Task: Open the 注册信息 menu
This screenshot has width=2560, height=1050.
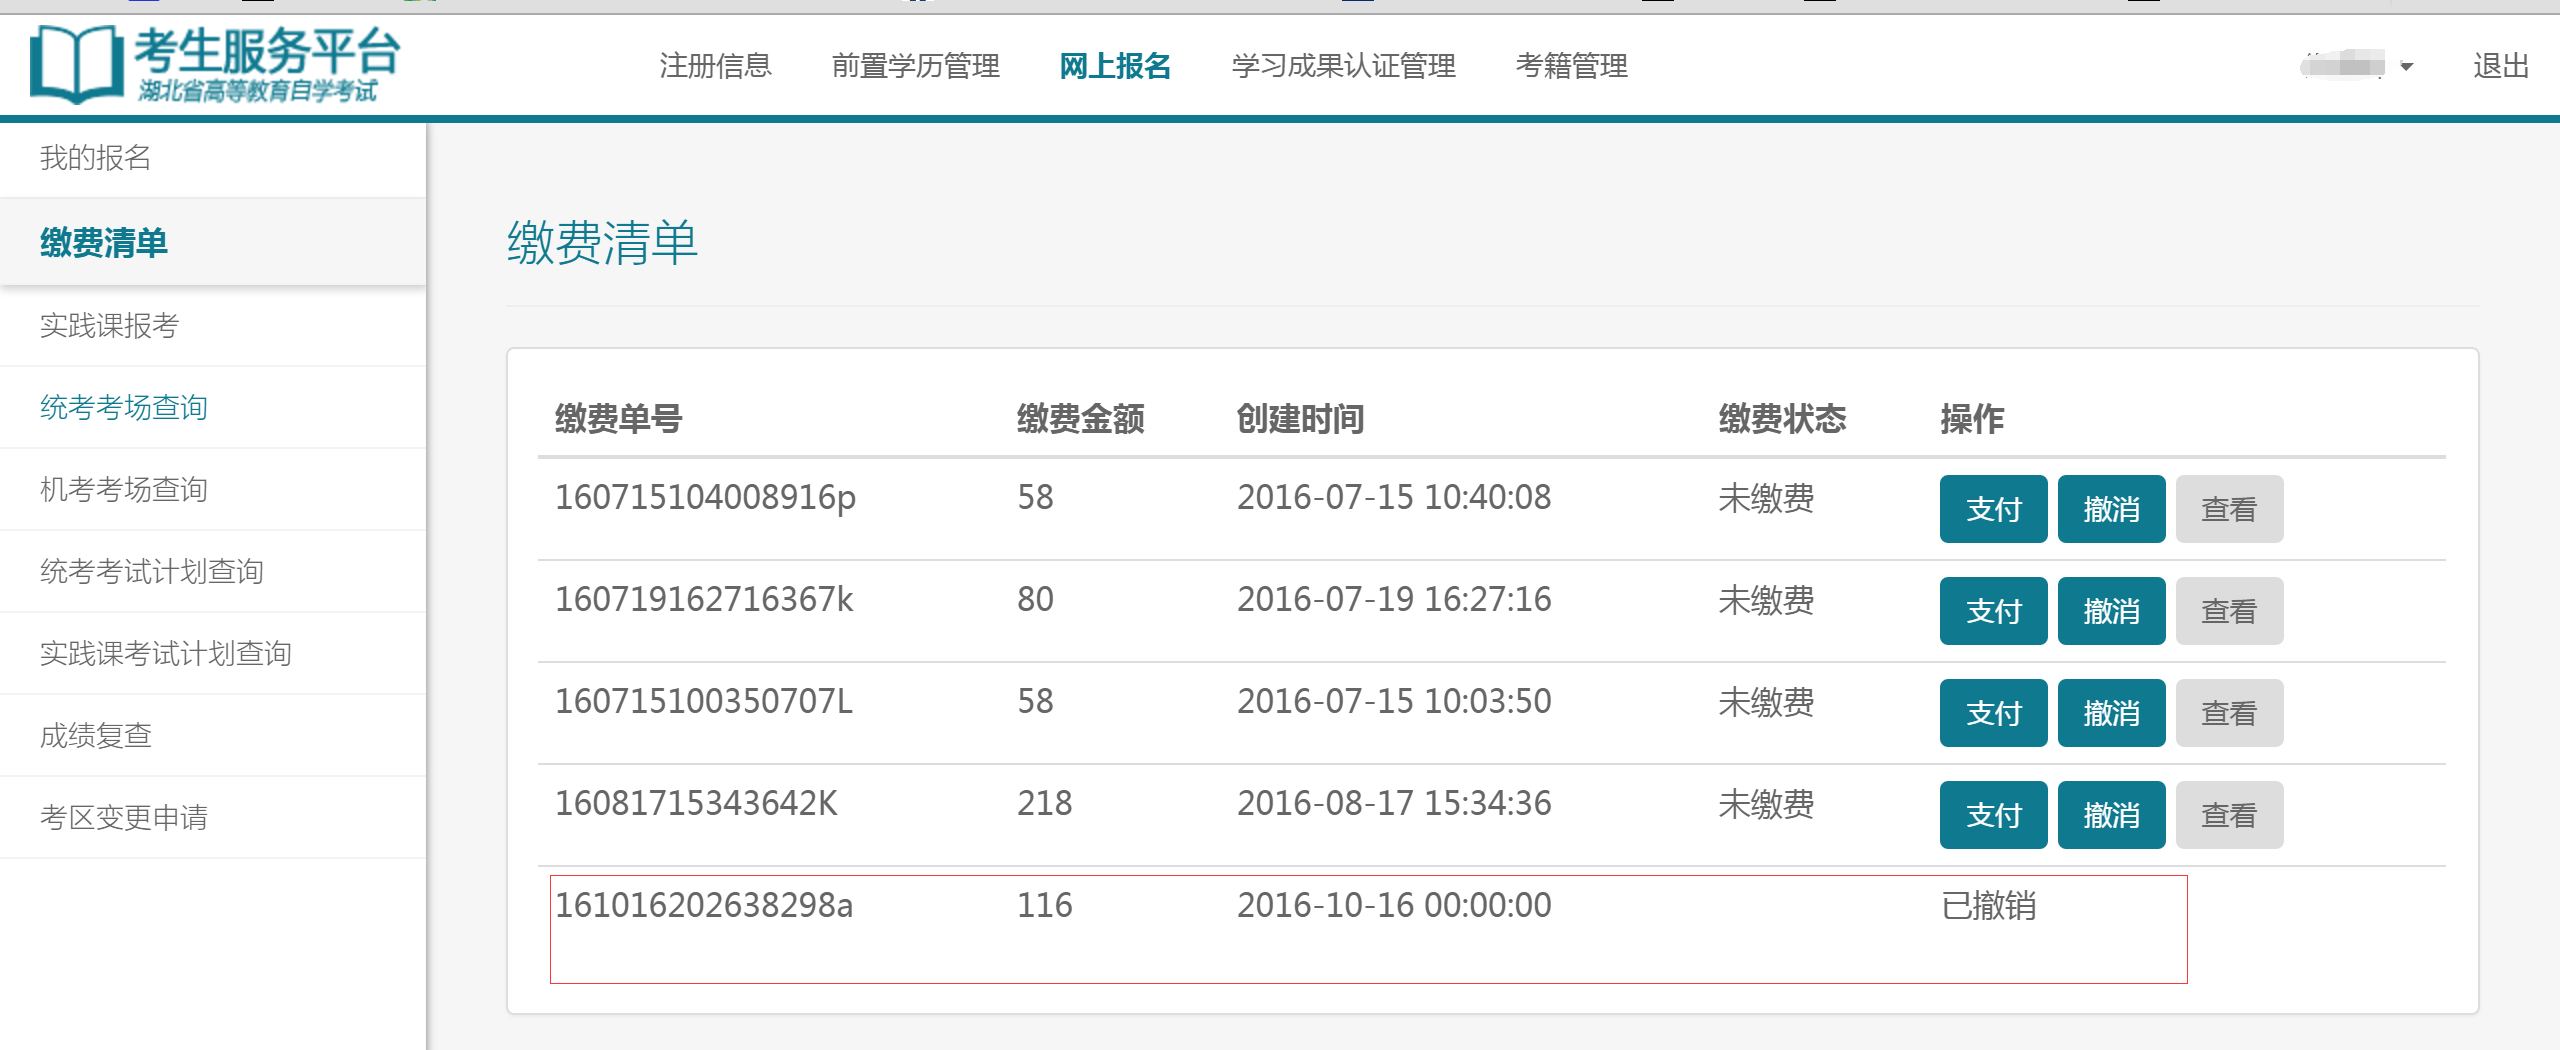Action: coord(715,66)
